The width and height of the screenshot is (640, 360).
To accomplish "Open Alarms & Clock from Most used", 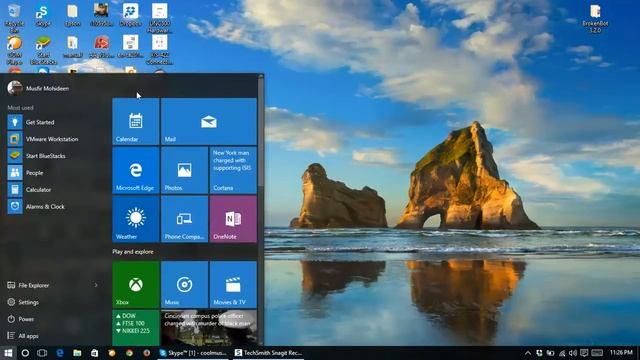I will point(55,207).
